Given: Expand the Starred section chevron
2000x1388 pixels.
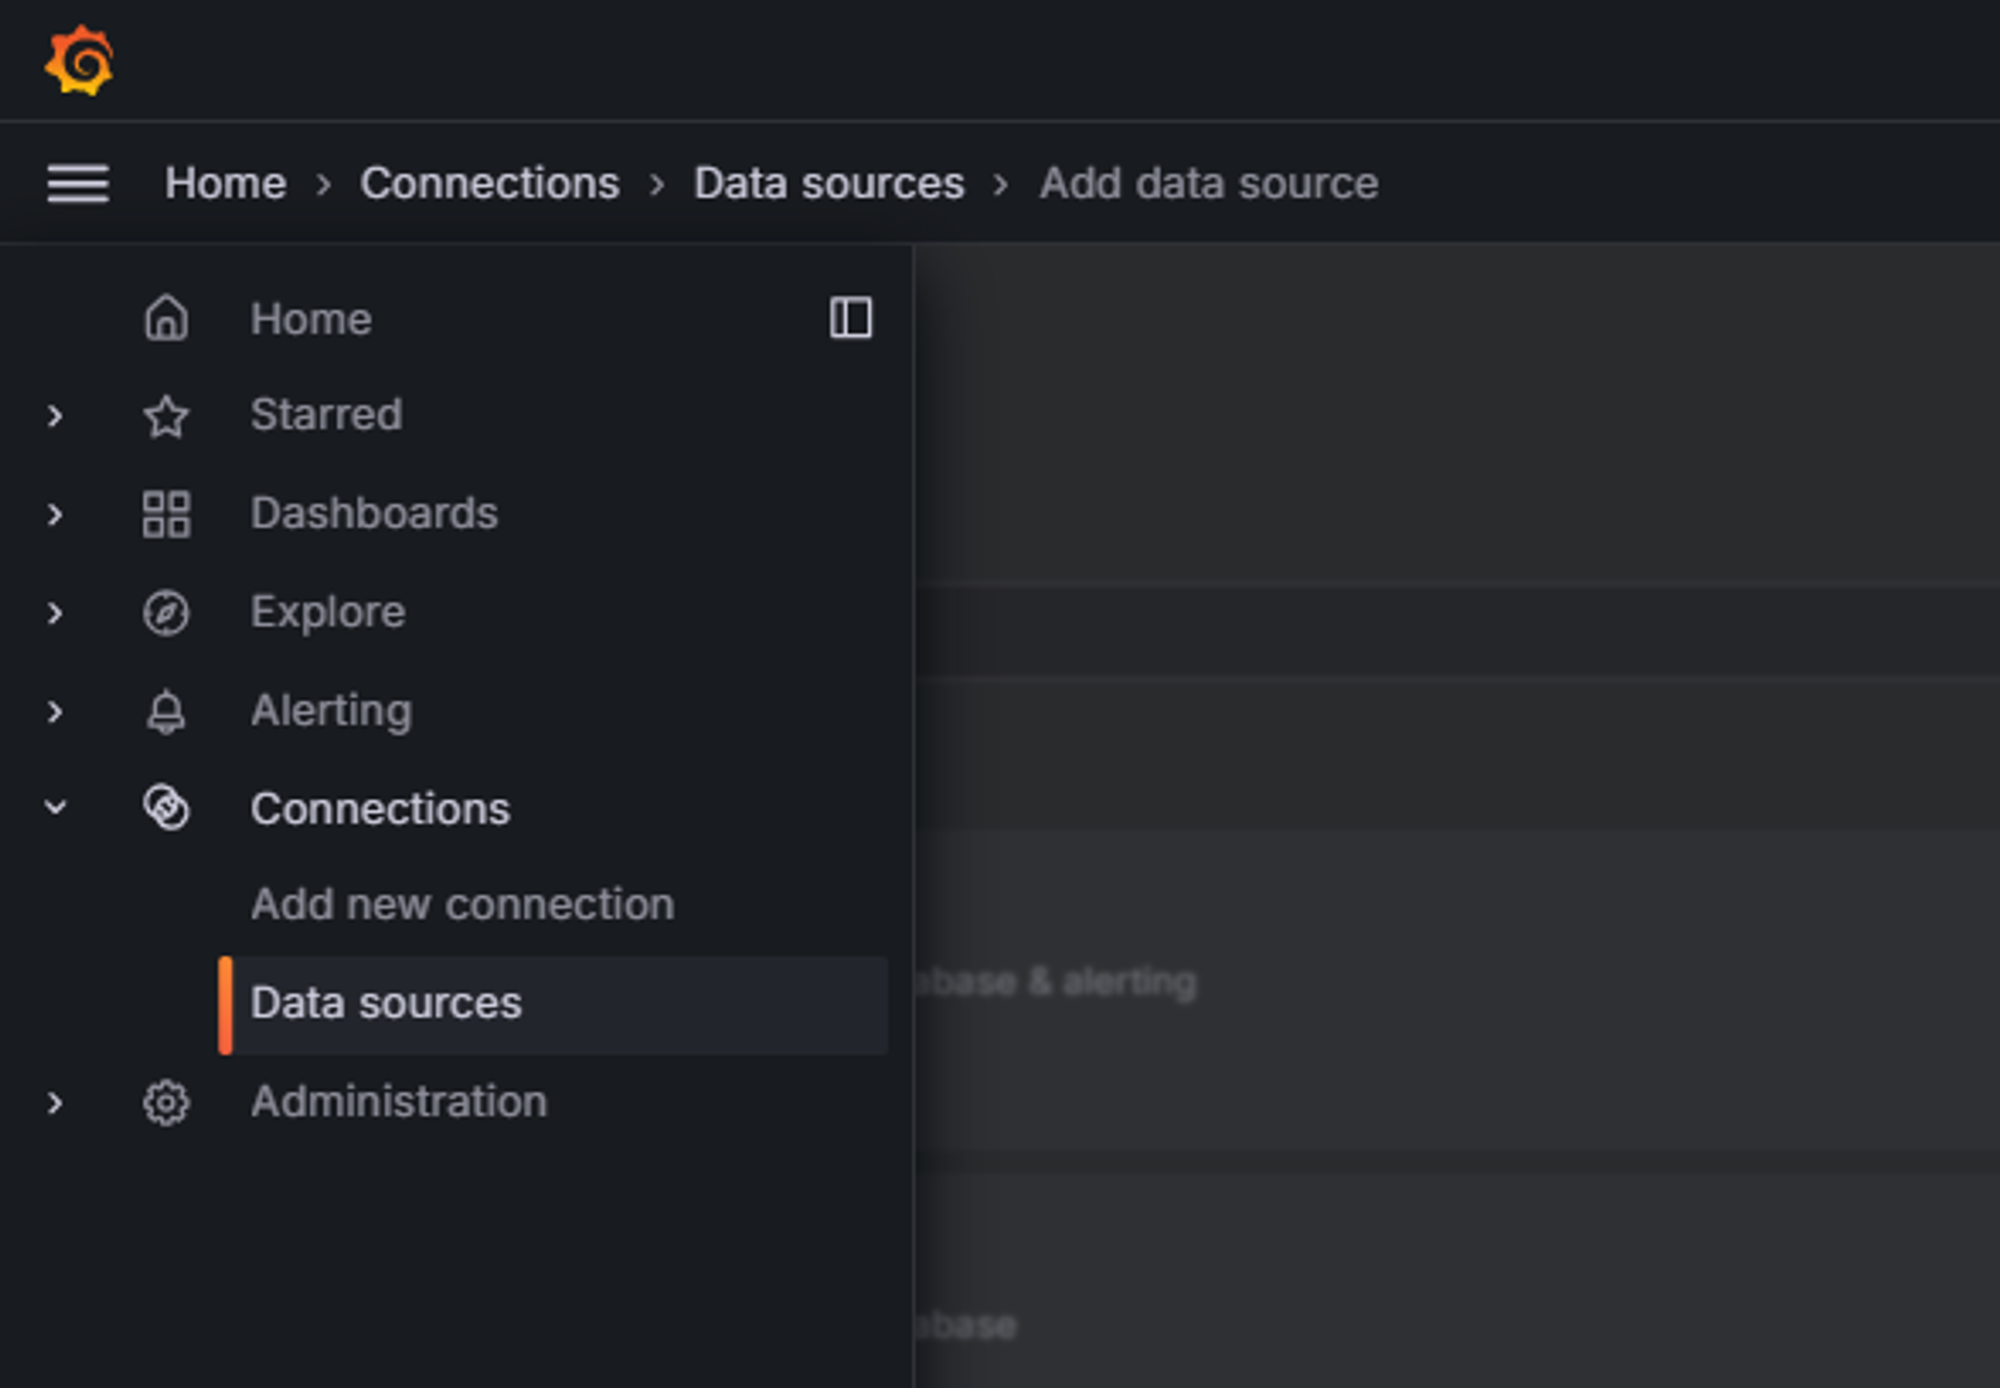Looking at the screenshot, I should coord(55,416).
